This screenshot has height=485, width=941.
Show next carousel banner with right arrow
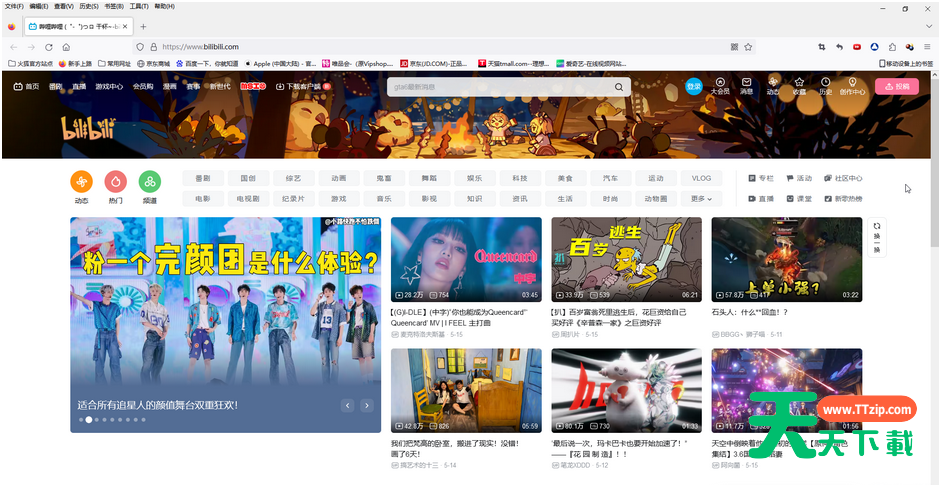(x=367, y=406)
